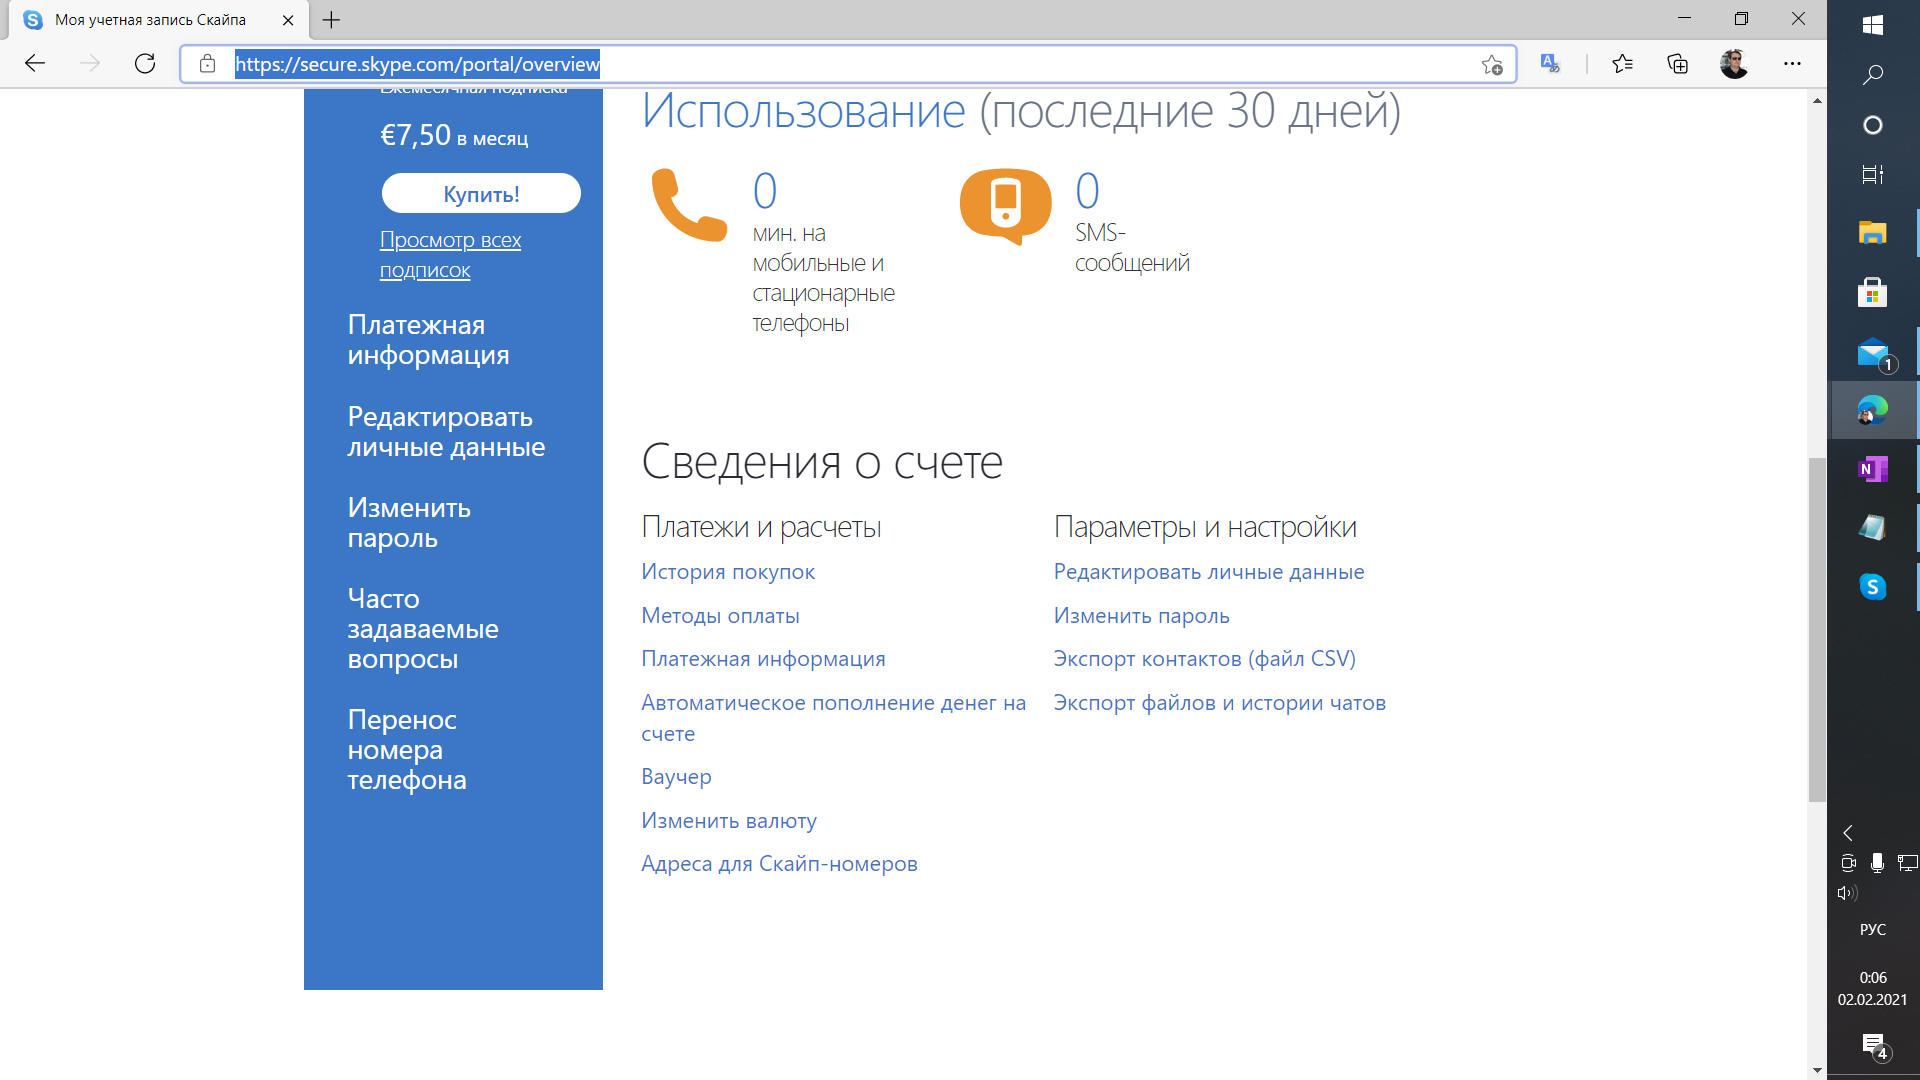Click the orange phone call icon
This screenshot has height=1080, width=1920.
coord(689,205)
